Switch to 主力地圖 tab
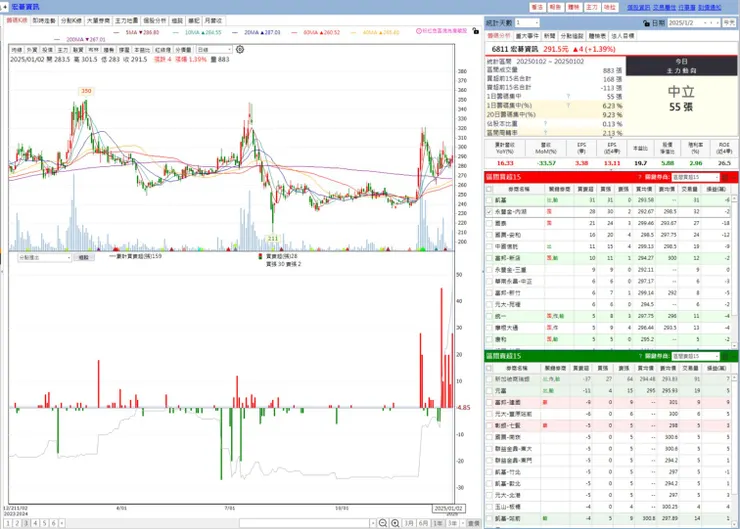Viewport: 740px width, 529px height. (126, 21)
